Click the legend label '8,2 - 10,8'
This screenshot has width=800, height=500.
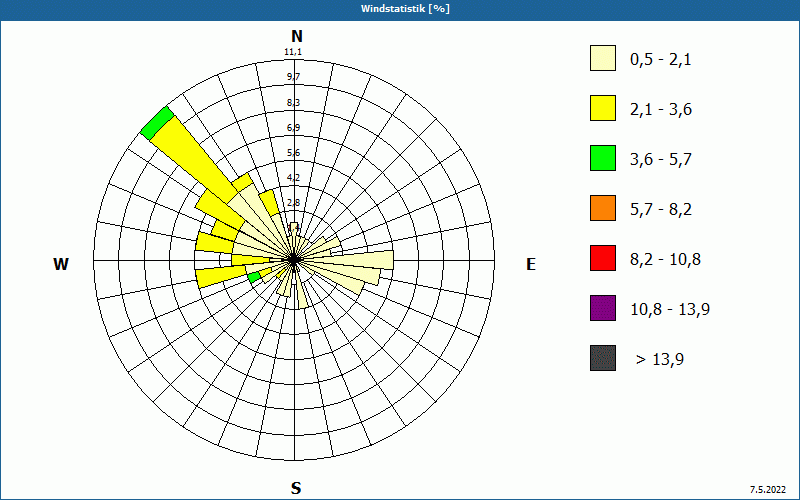[665, 260]
